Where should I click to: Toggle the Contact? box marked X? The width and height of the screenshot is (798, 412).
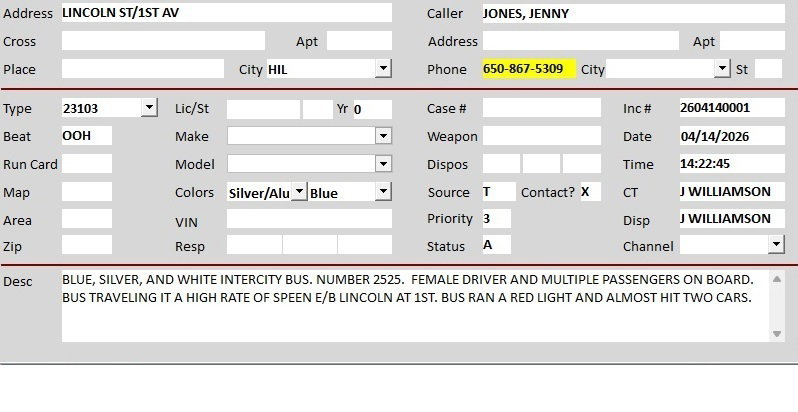pos(590,192)
